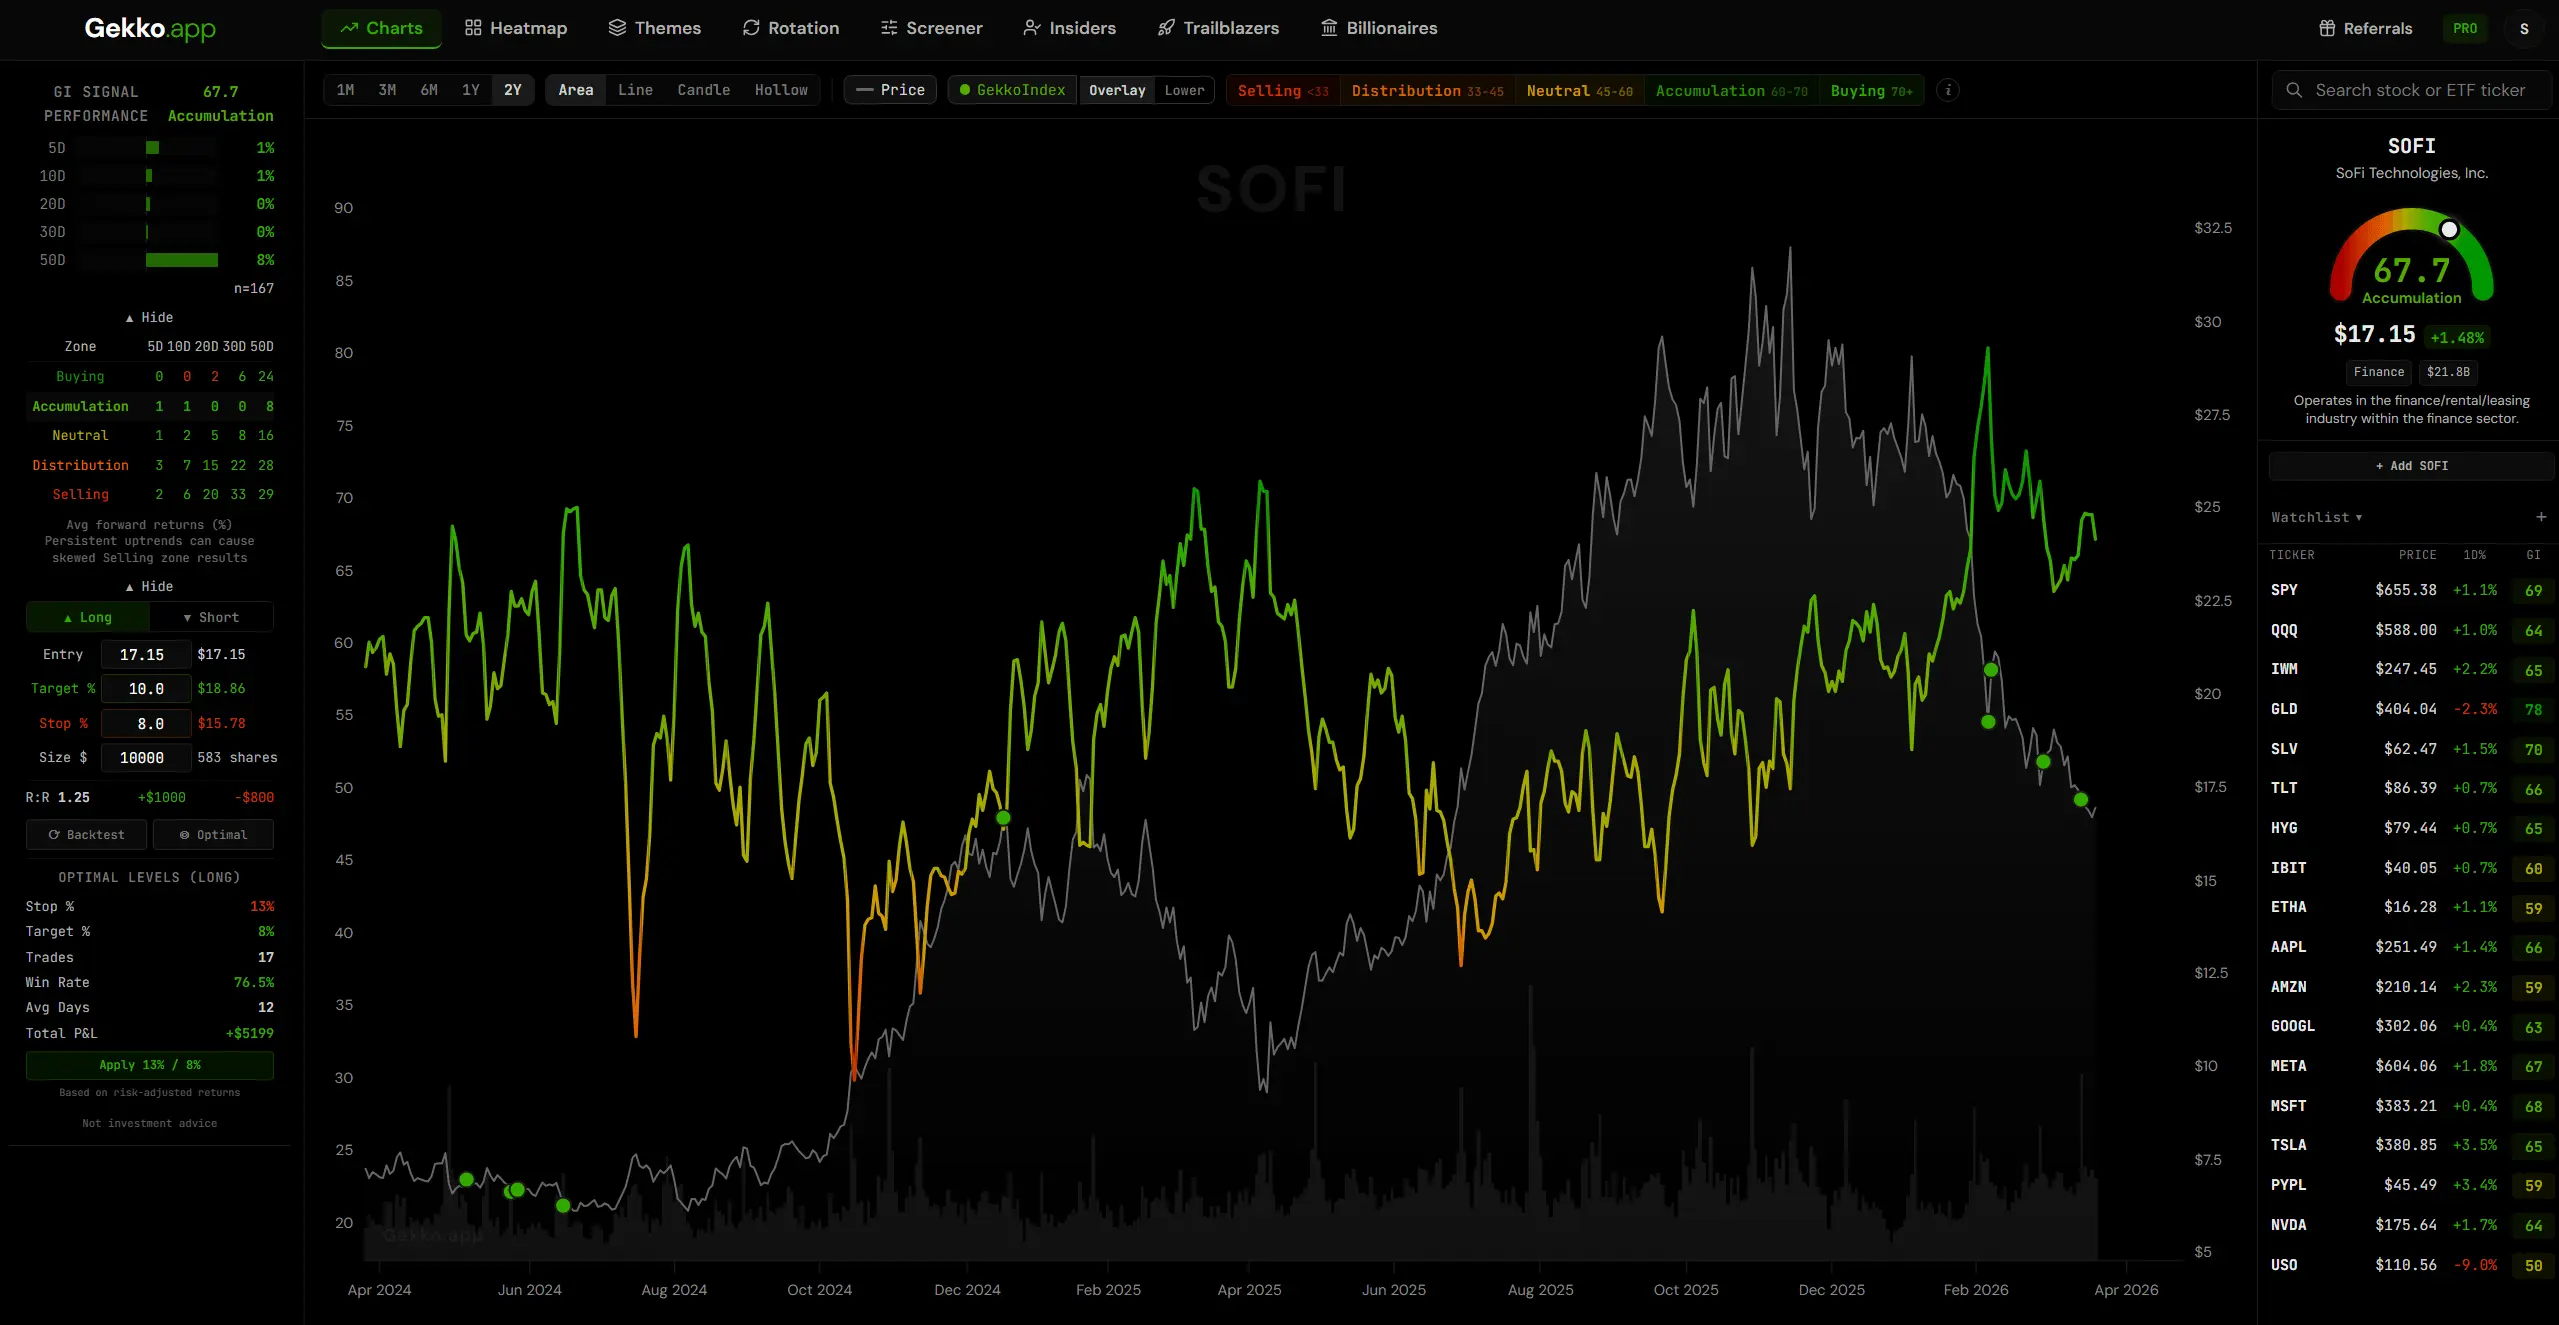Toggle the Price line on the chart
Viewport: 2559px width, 1325px height.
tap(889, 89)
